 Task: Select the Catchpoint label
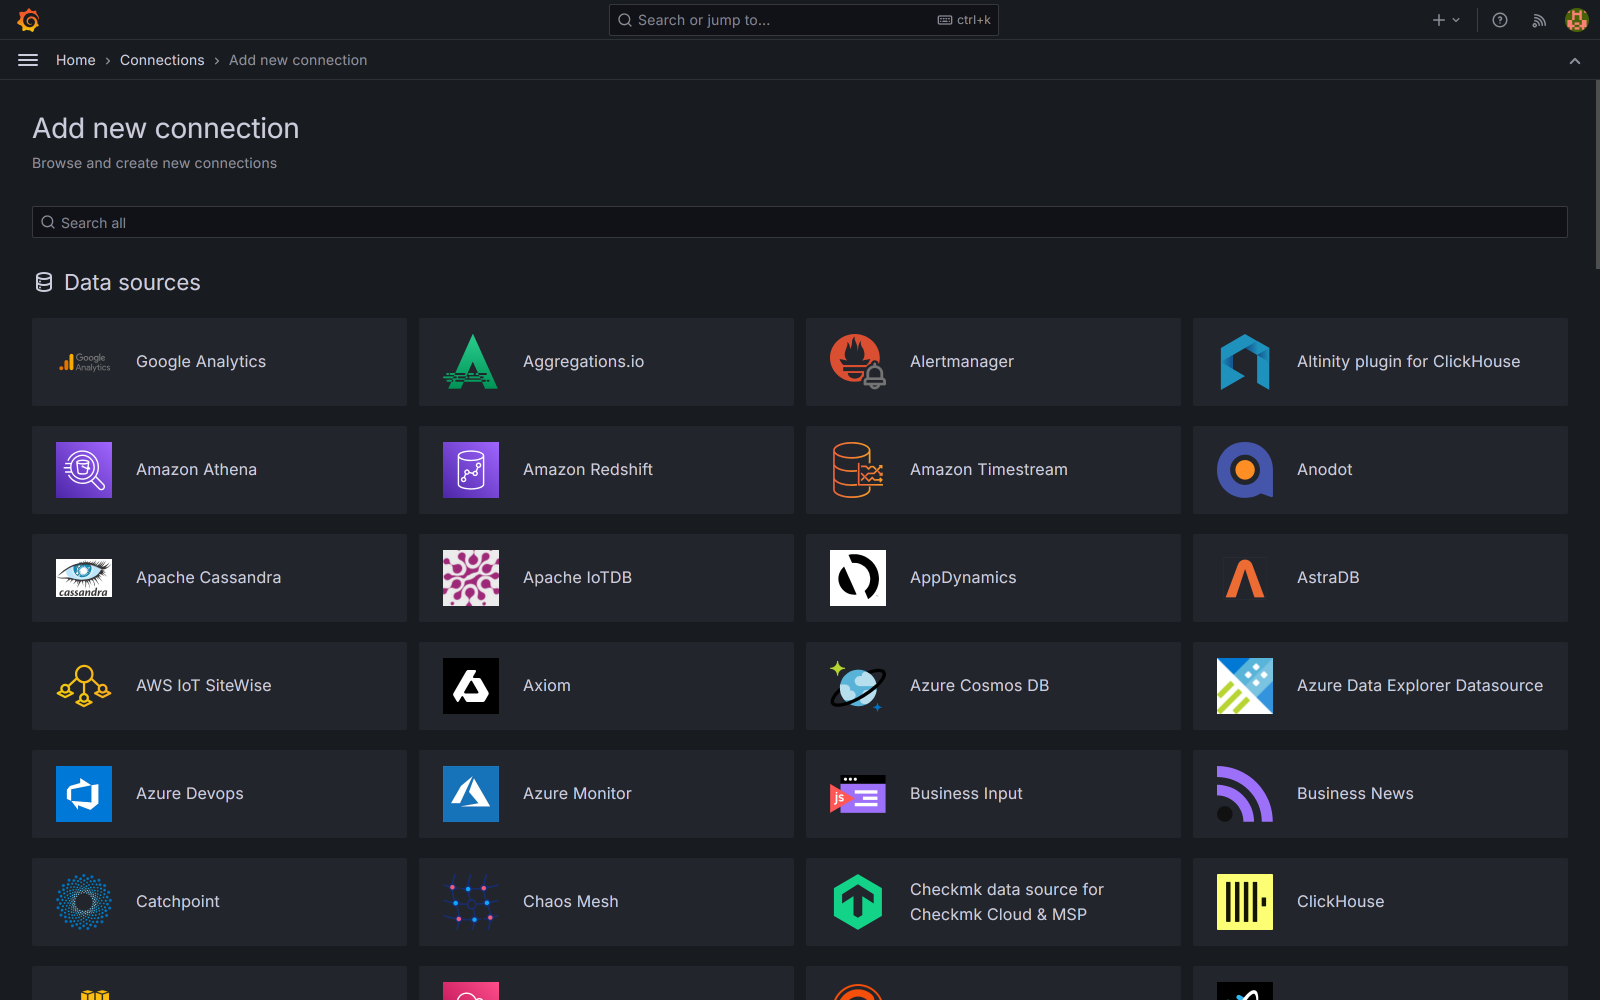tap(178, 902)
